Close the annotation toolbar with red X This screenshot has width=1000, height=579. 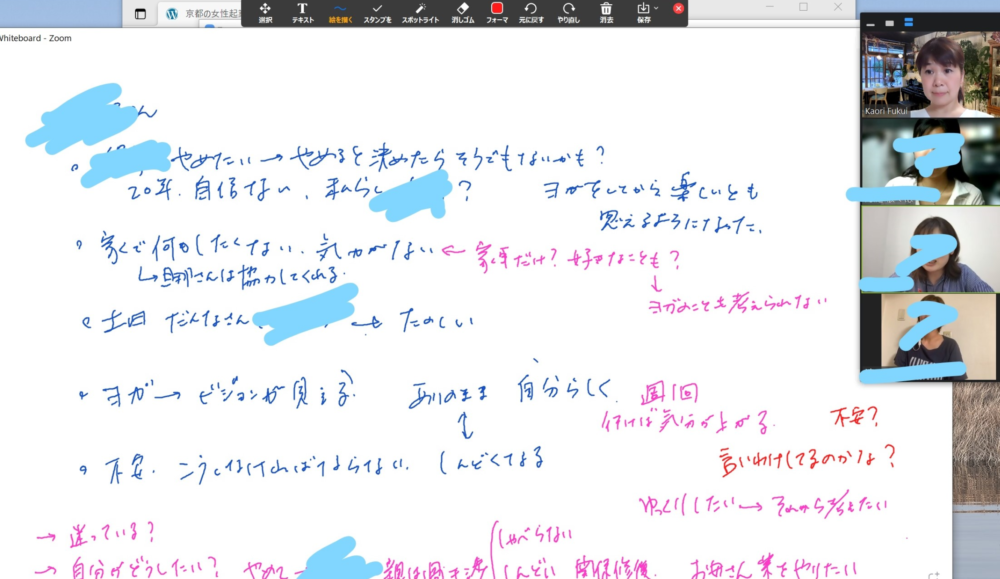coord(679,8)
